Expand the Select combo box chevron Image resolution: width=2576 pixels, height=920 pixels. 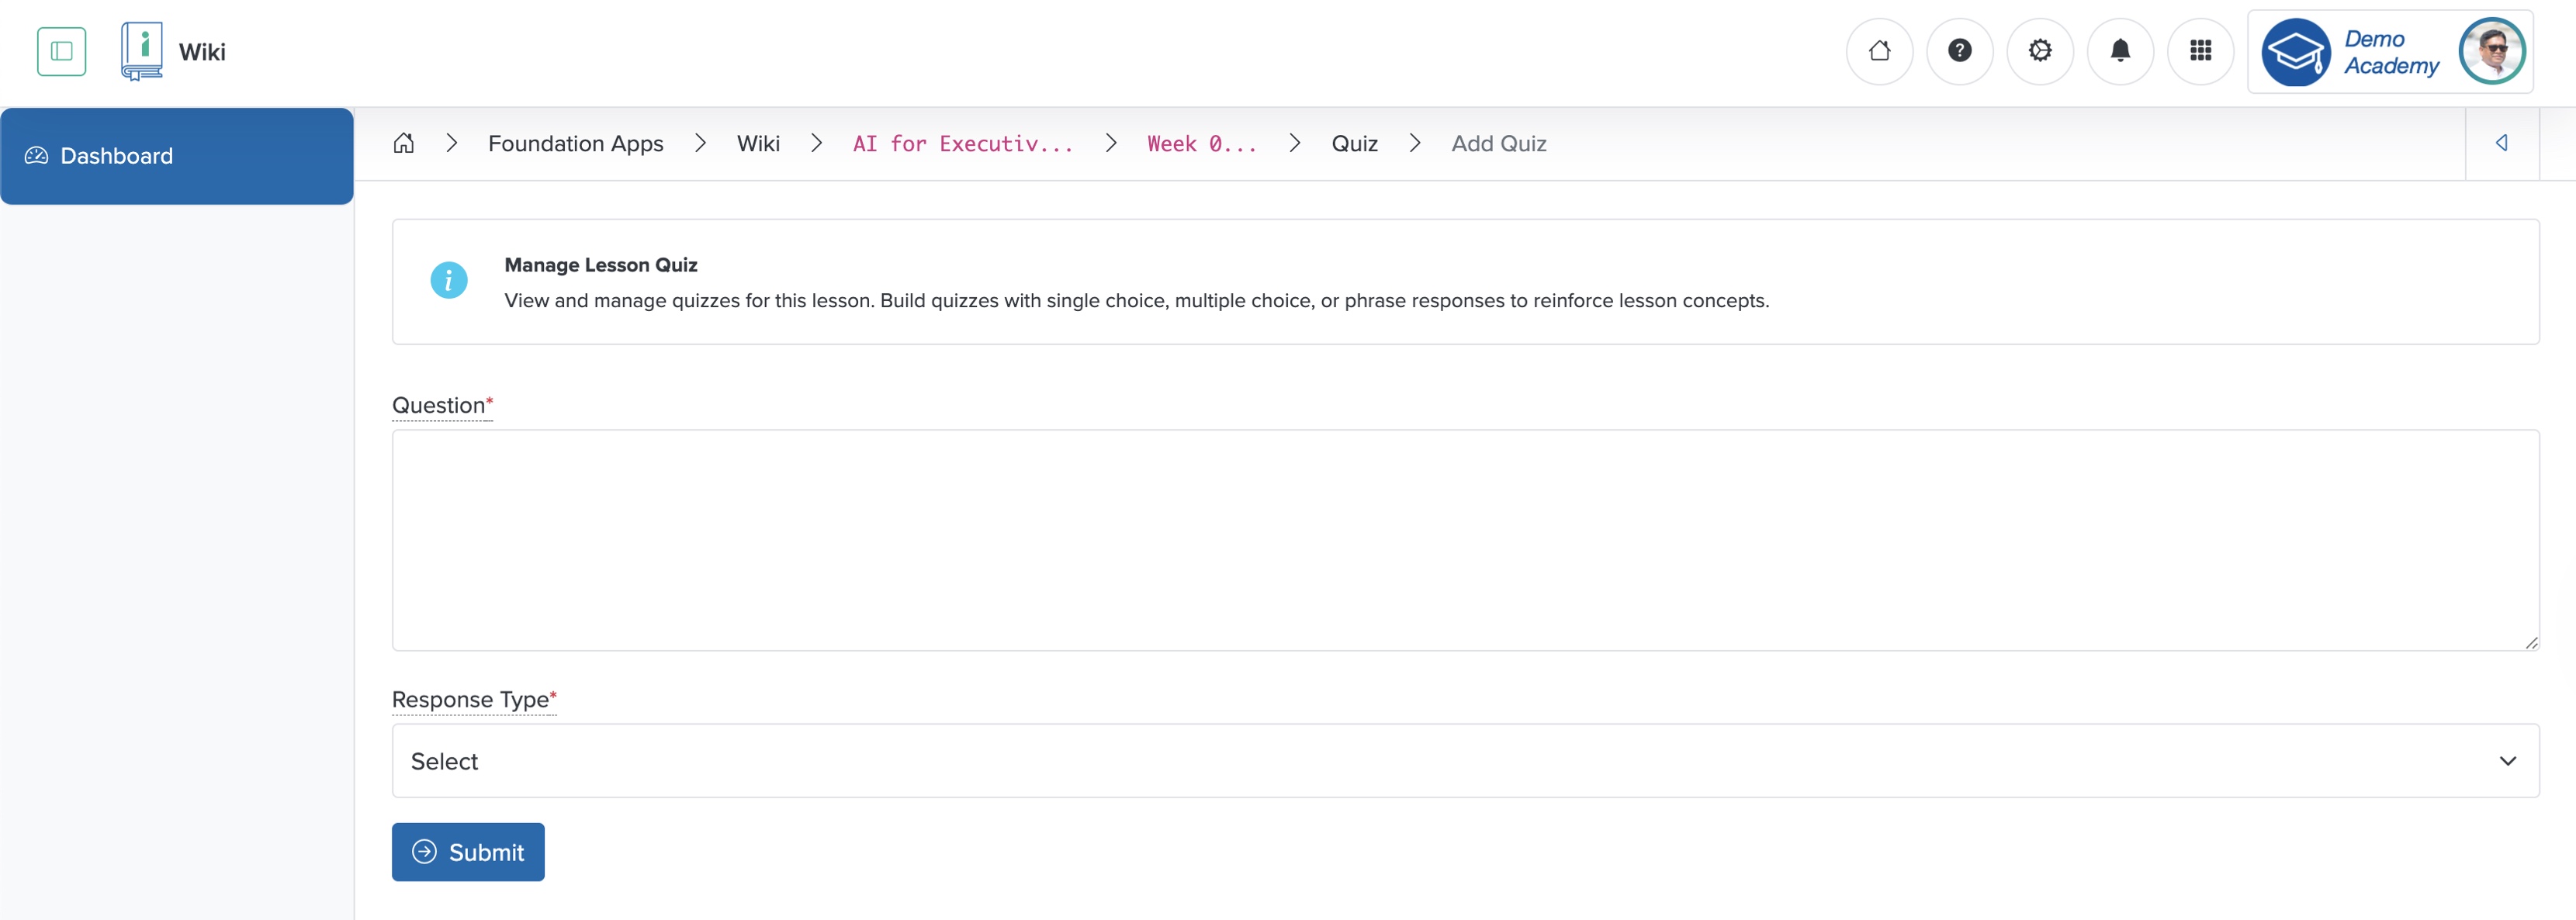pyautogui.click(x=2508, y=761)
